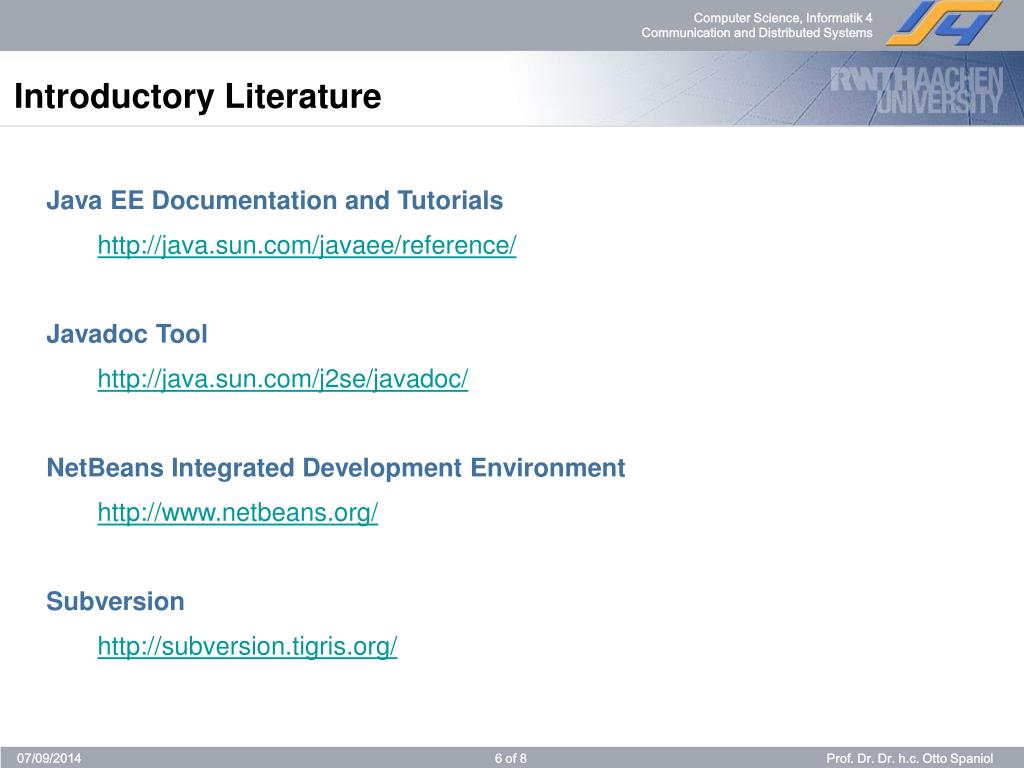Click the '07/09/2014' date in footer
The height and width of the screenshot is (768, 1024).
pyautogui.click(x=49, y=758)
